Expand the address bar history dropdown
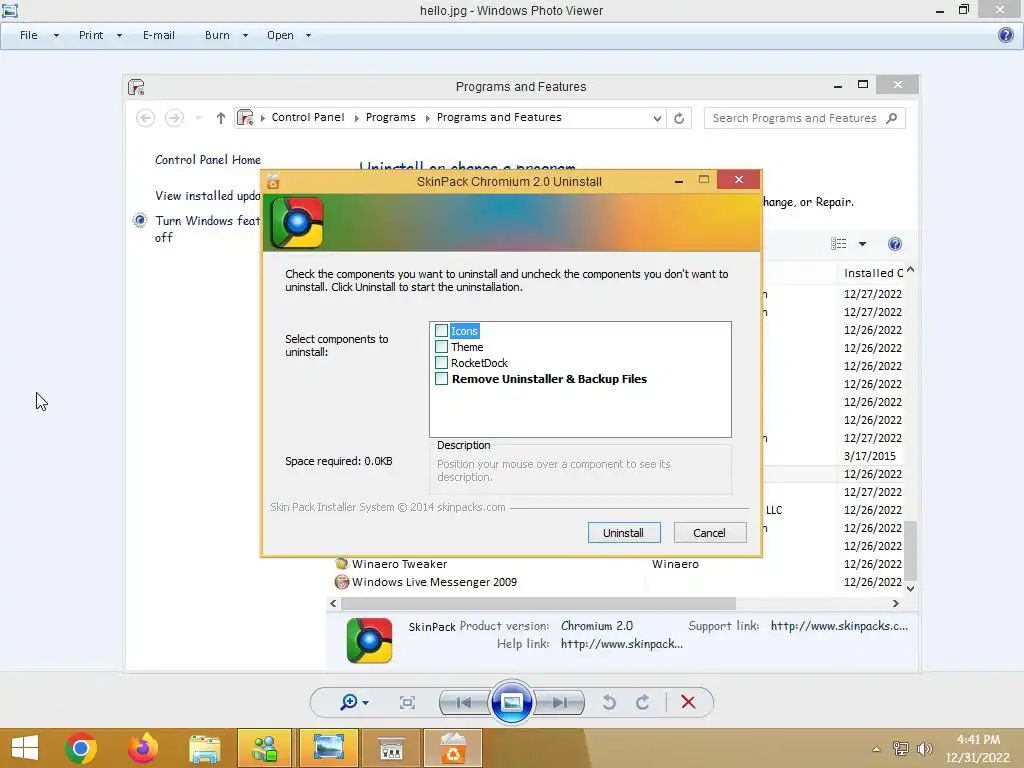Viewport: 1024px width, 768px height. pyautogui.click(x=657, y=118)
